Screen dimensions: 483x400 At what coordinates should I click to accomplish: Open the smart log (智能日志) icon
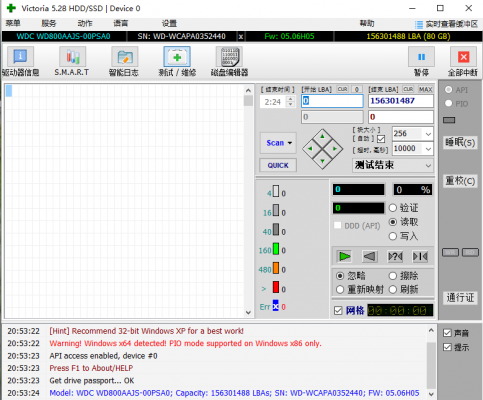(x=125, y=56)
